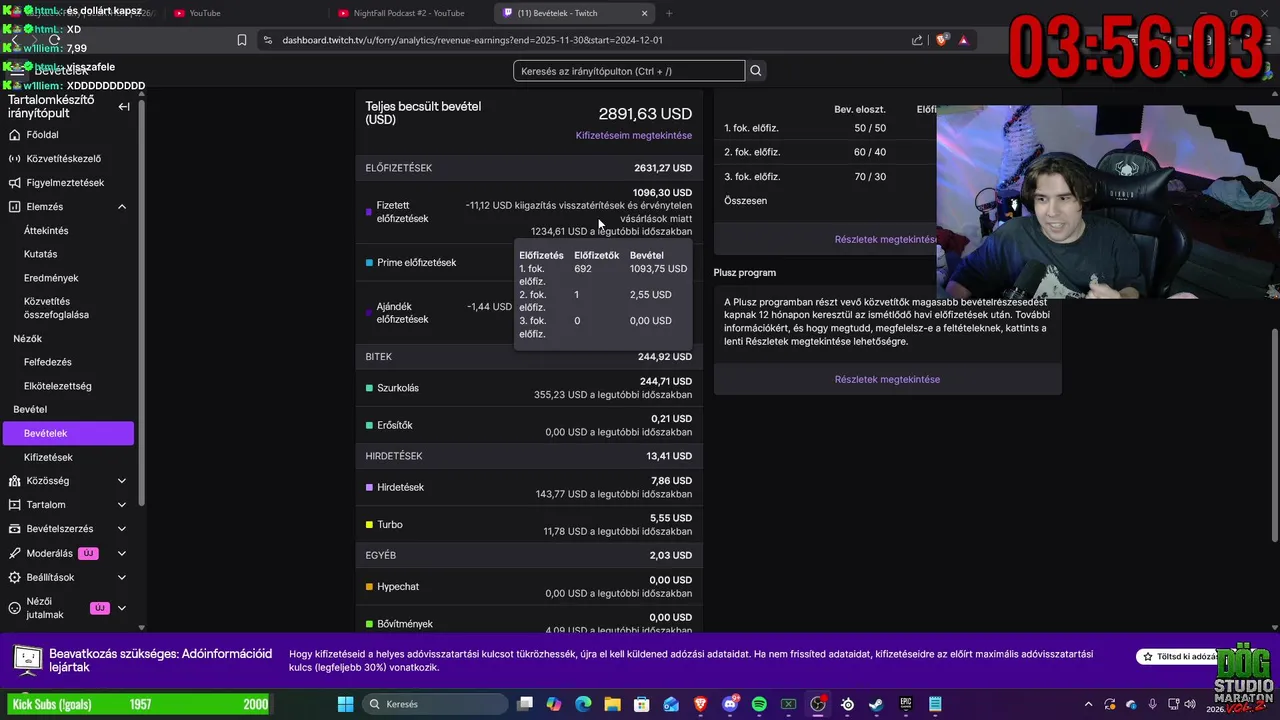Open Task View on taskbar
The image size is (1280, 720).
(525, 704)
